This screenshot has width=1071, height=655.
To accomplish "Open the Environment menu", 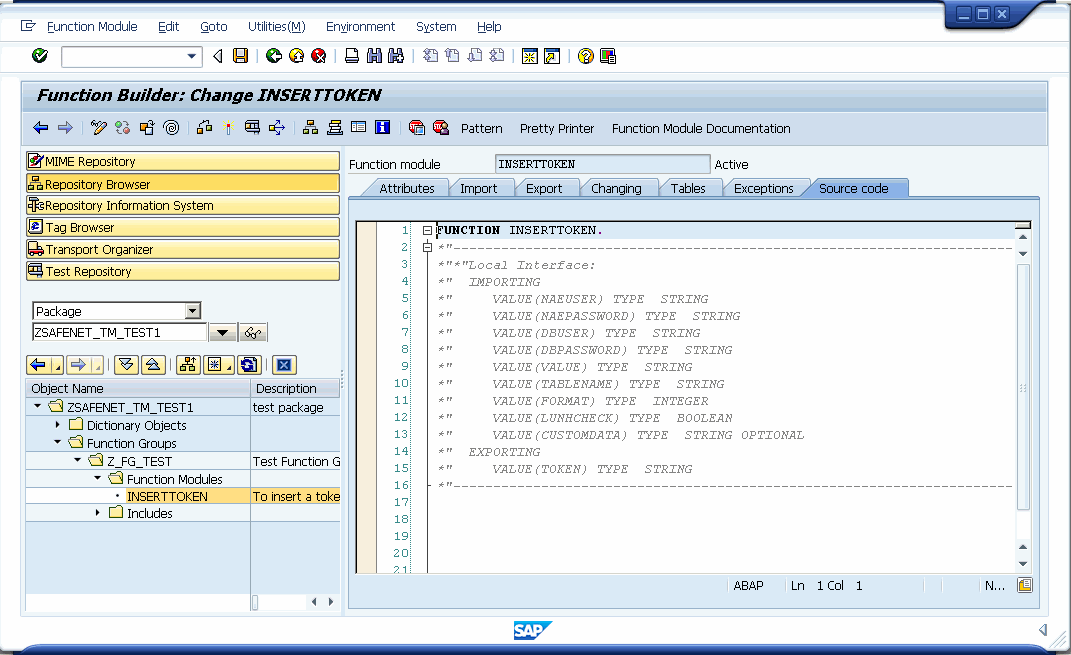I will (x=360, y=27).
